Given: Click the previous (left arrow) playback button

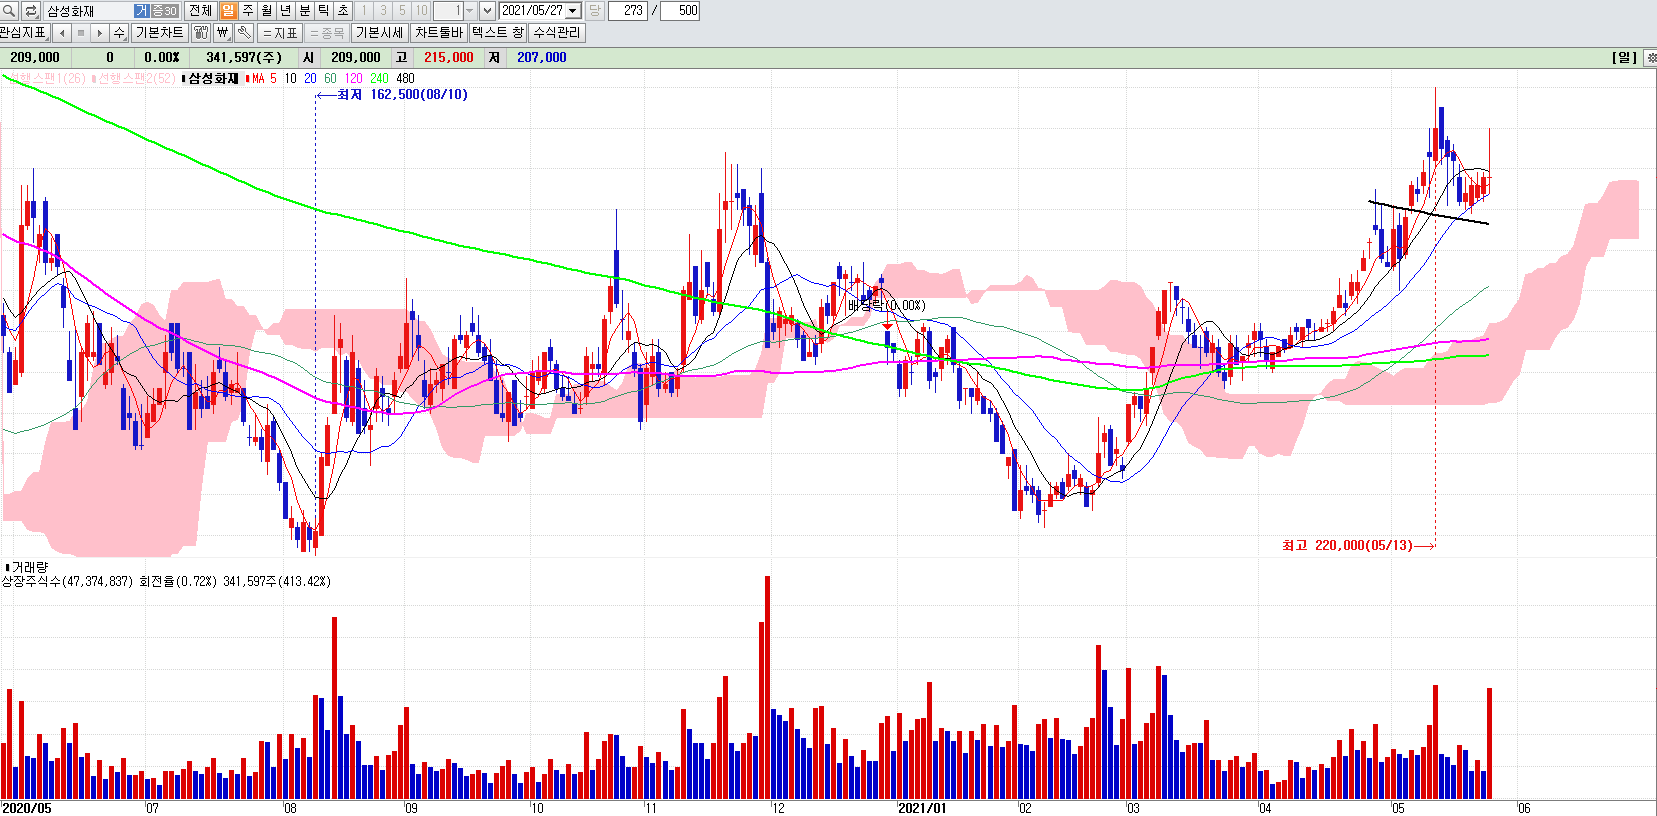Looking at the screenshot, I should tap(62, 33).
